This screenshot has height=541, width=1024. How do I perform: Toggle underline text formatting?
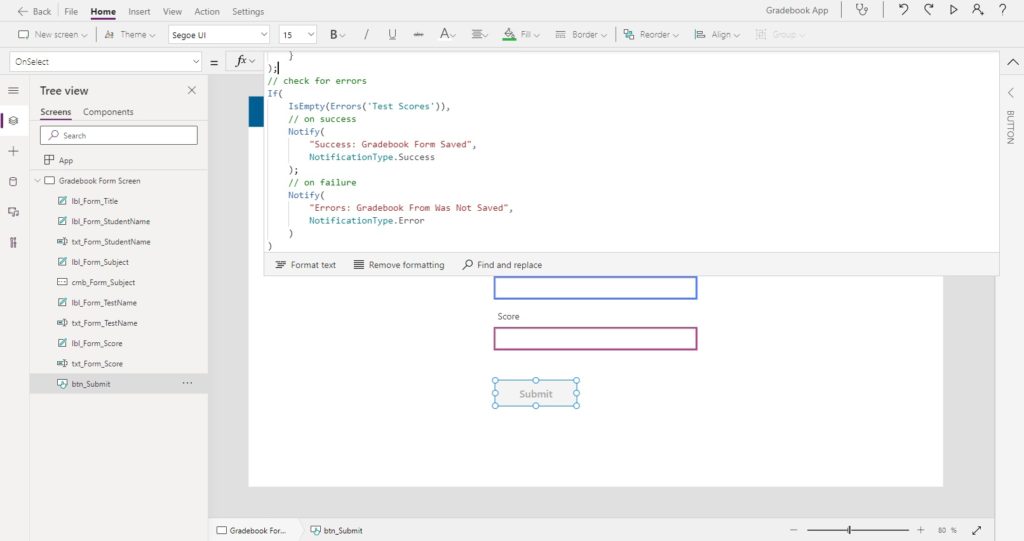click(392, 34)
